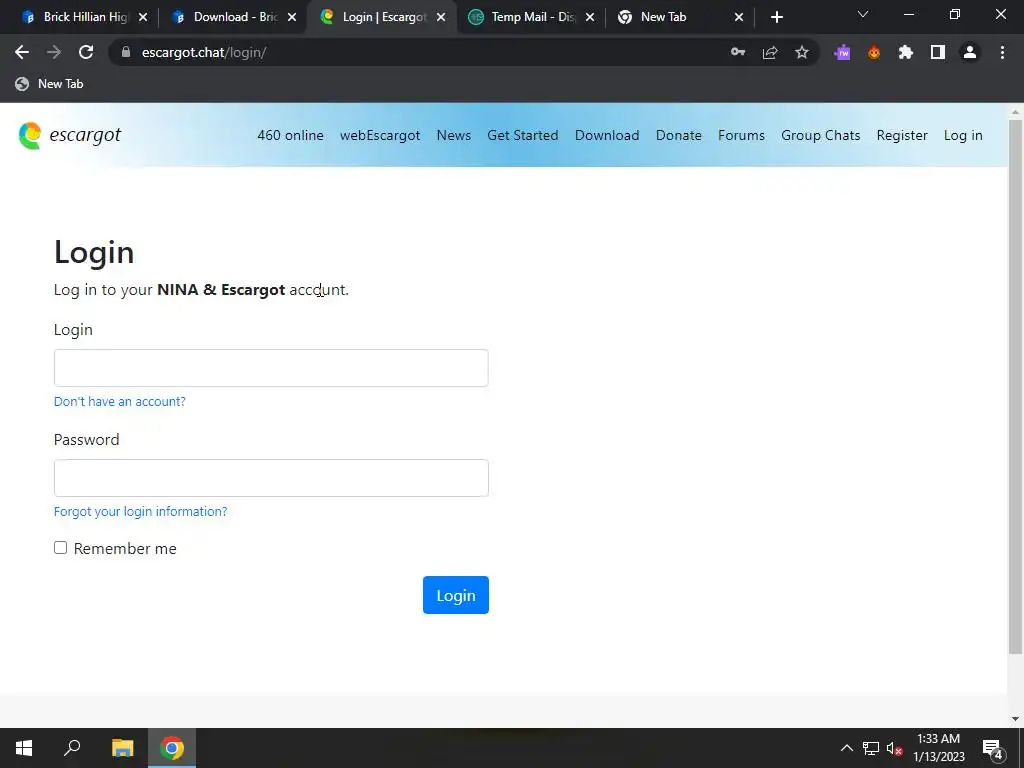Close the Brick Hillian tab

point(143,17)
